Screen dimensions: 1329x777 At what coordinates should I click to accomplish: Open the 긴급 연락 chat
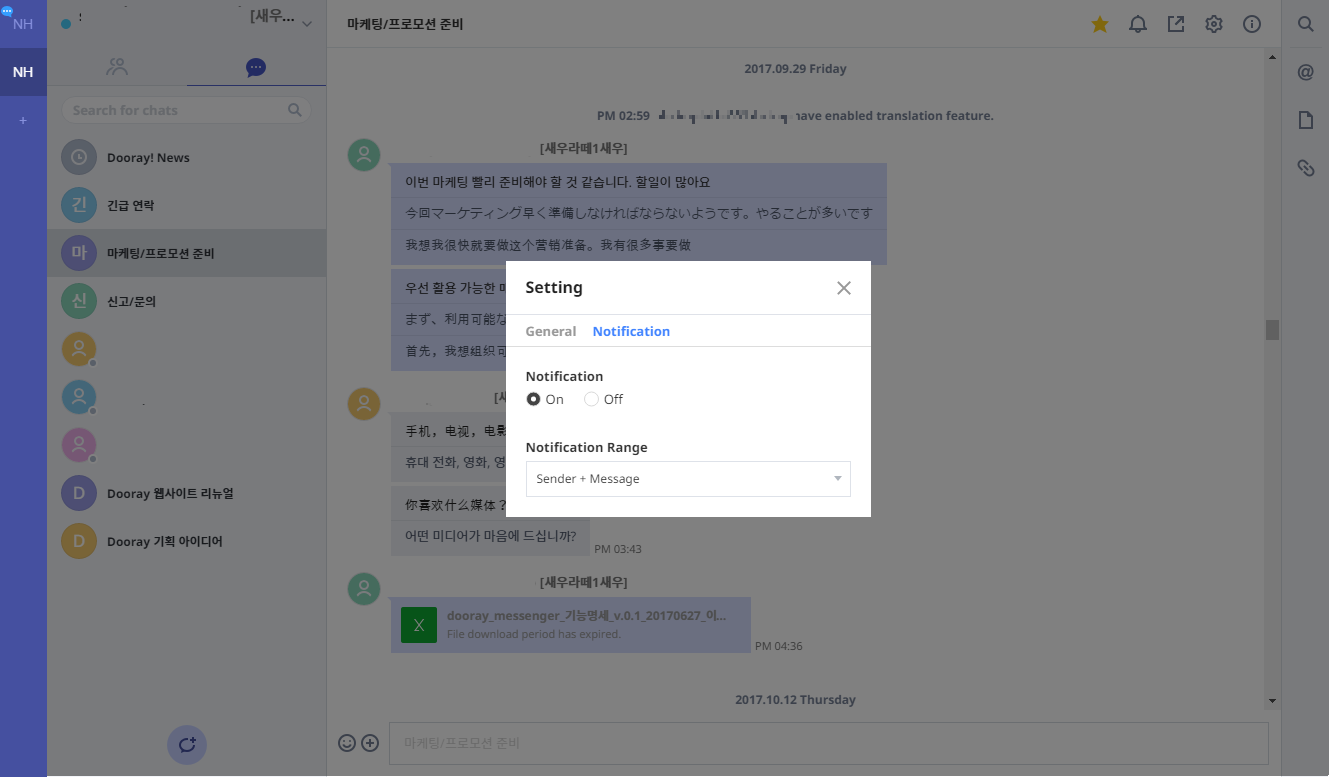(x=187, y=206)
